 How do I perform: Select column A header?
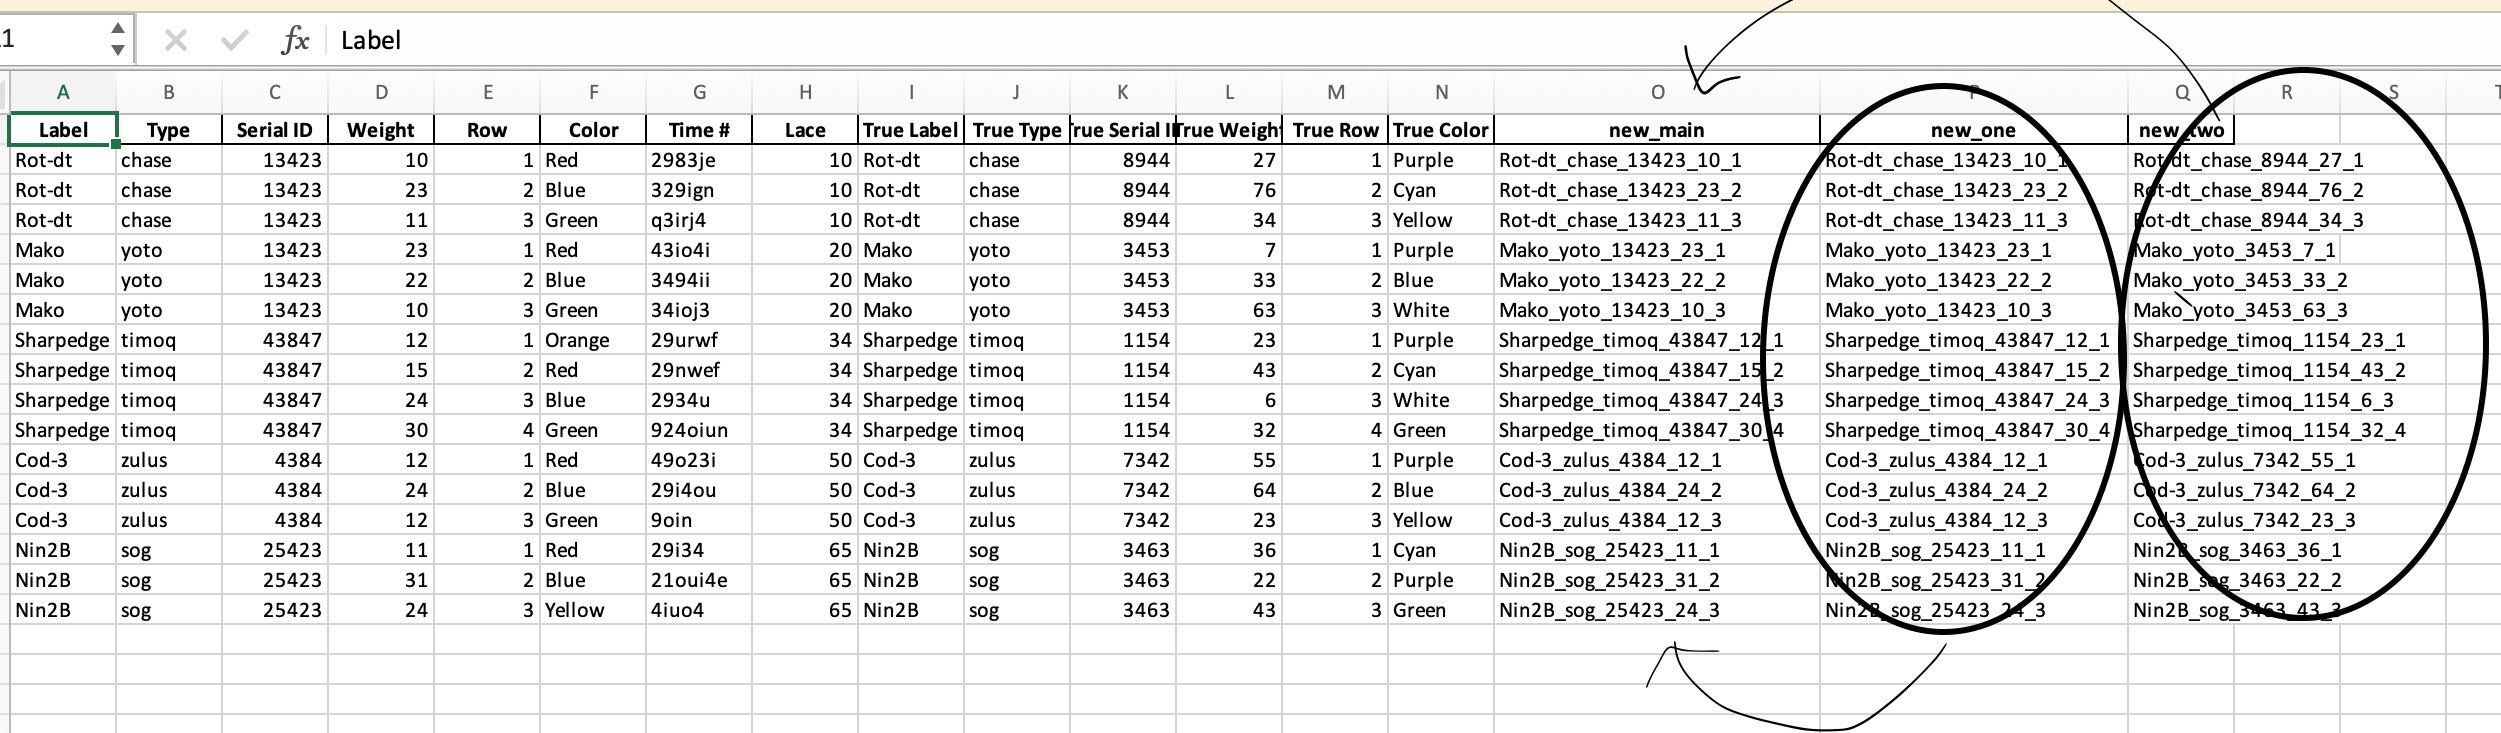[x=63, y=92]
